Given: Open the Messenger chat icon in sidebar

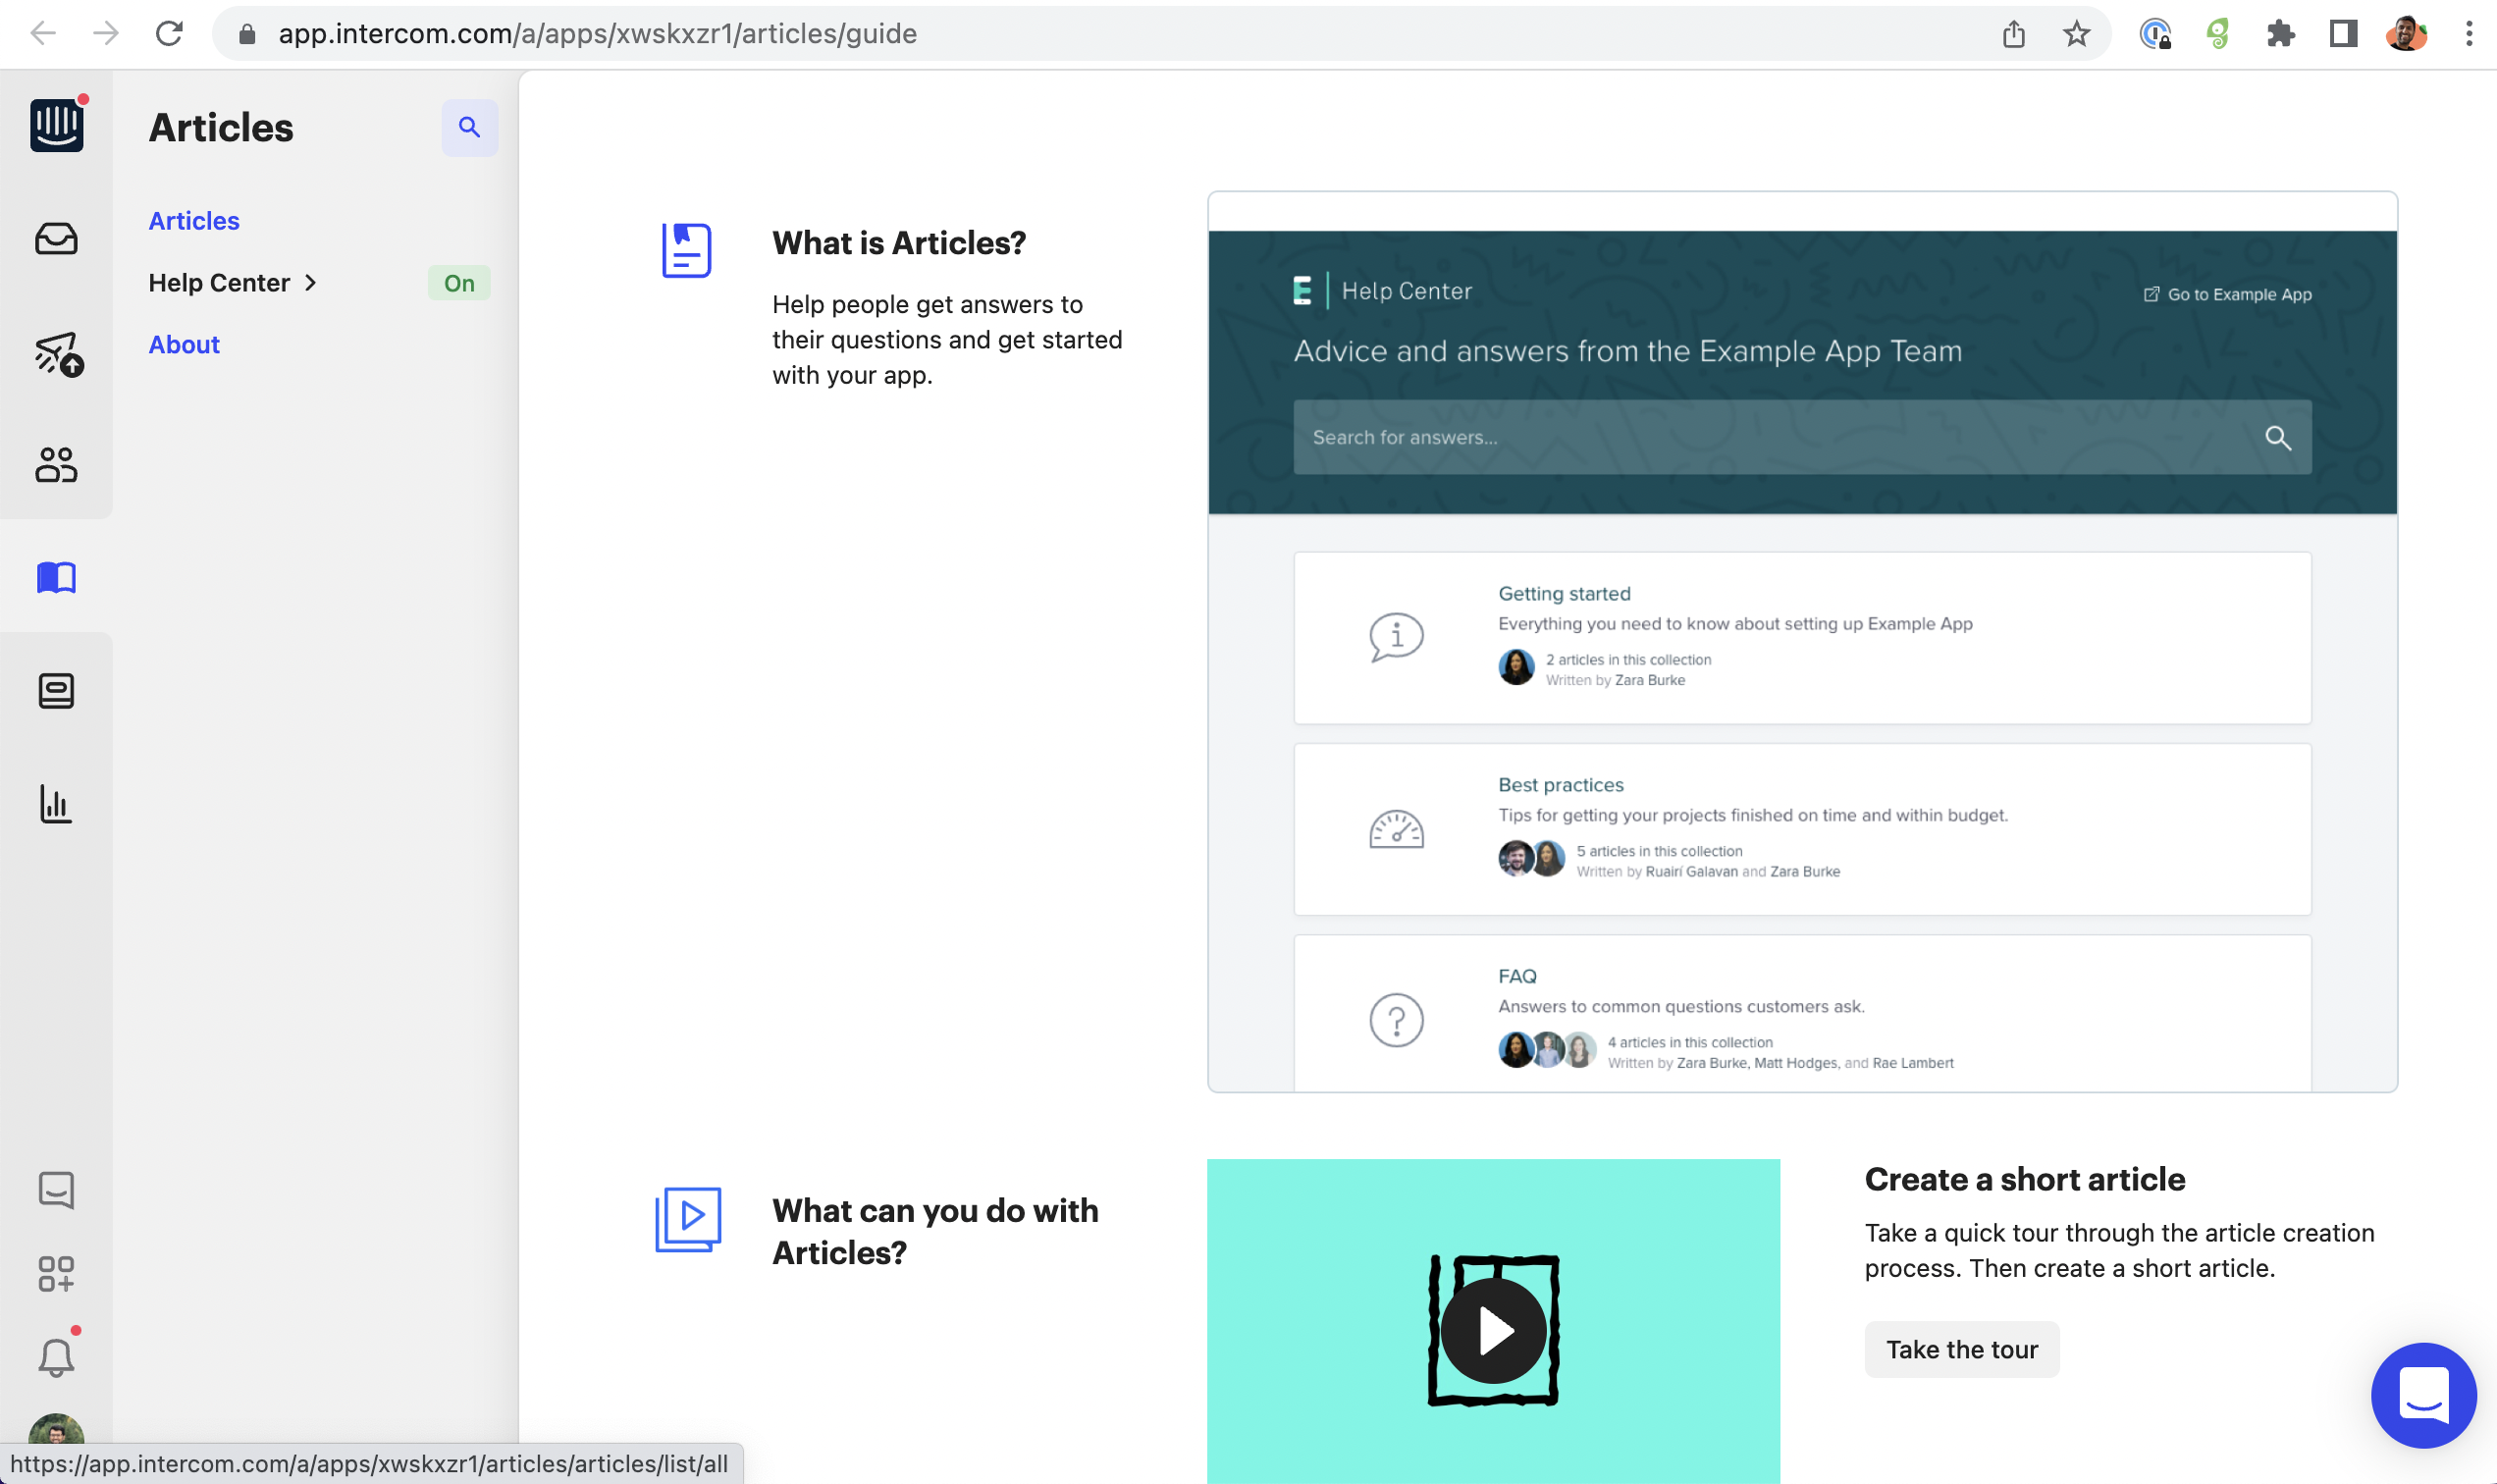Looking at the screenshot, I should tap(56, 1190).
